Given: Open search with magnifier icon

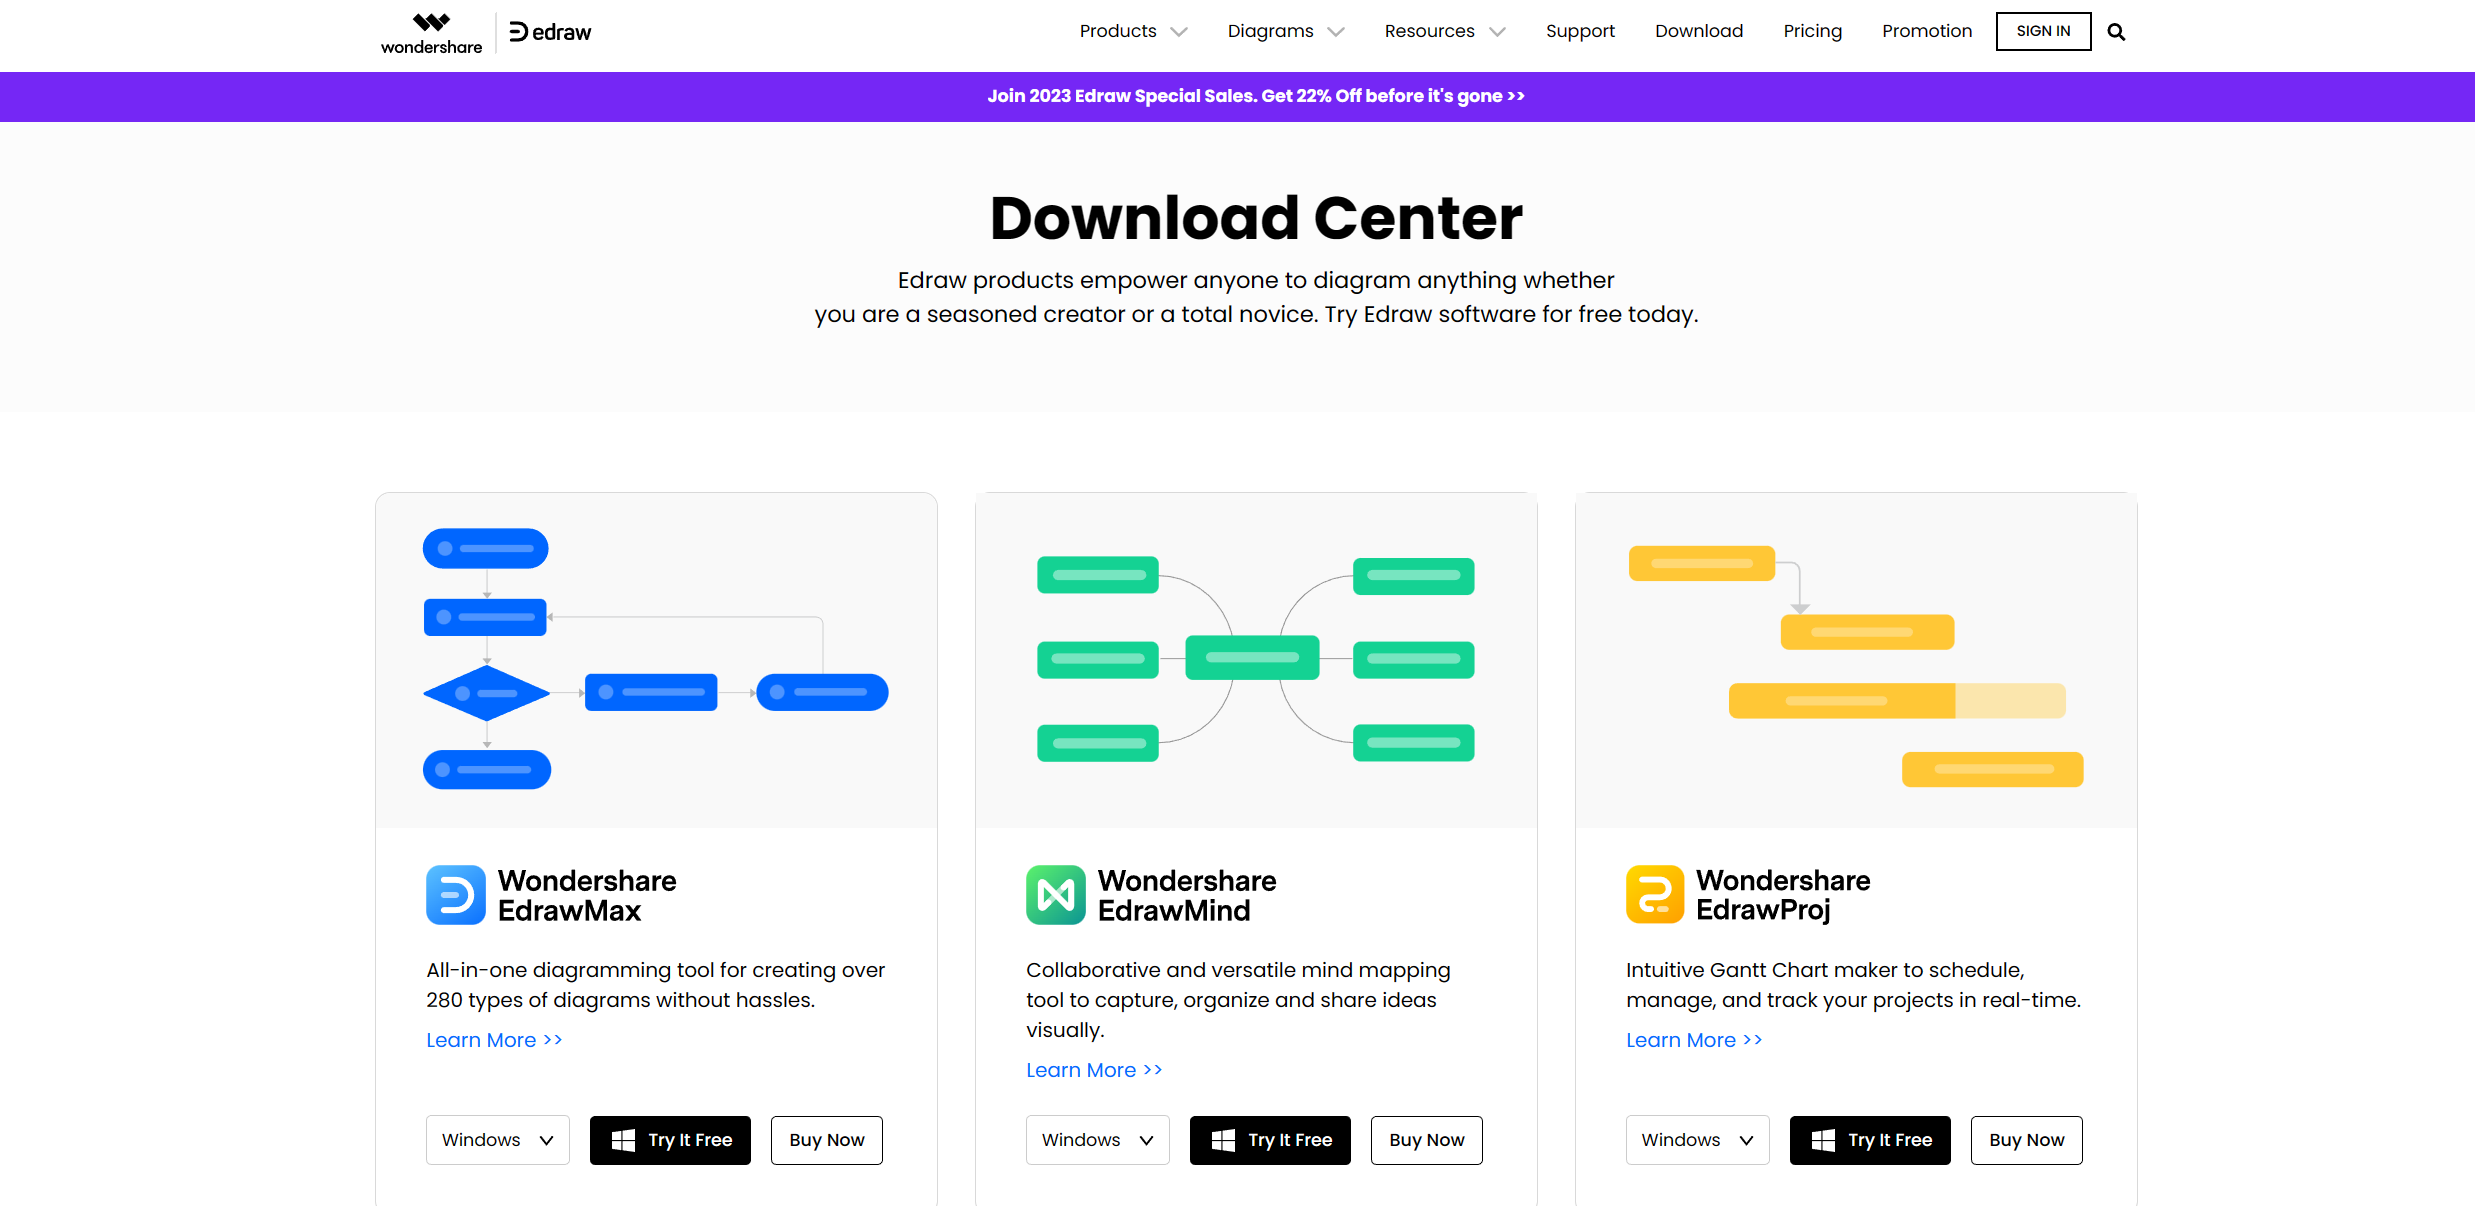Looking at the screenshot, I should pos(2116,32).
